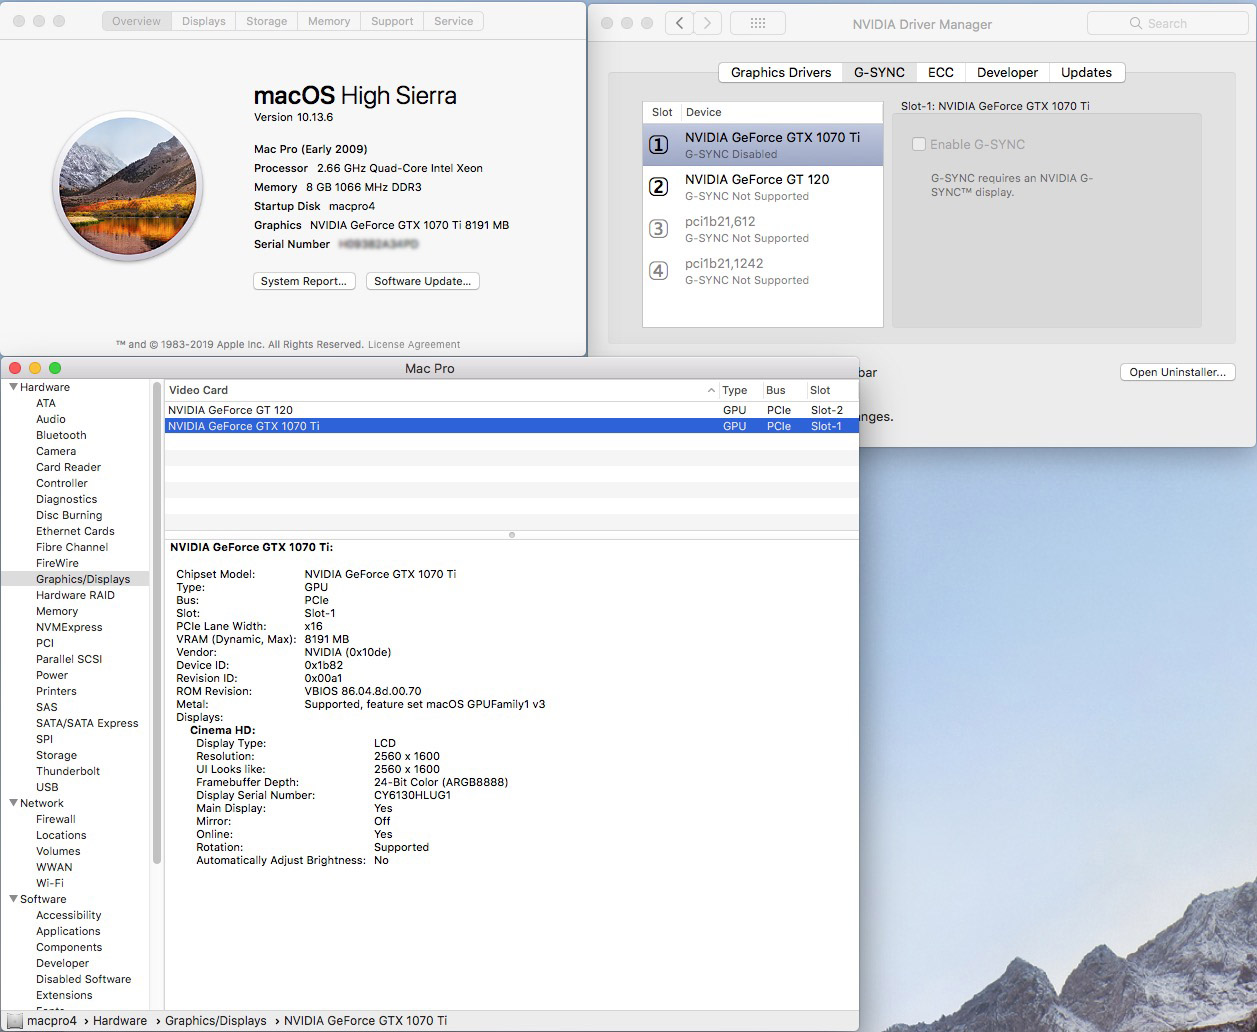Screen dimensions: 1257x1032
Task: Select Accessibility under Software
Action: pyautogui.click(x=69, y=915)
